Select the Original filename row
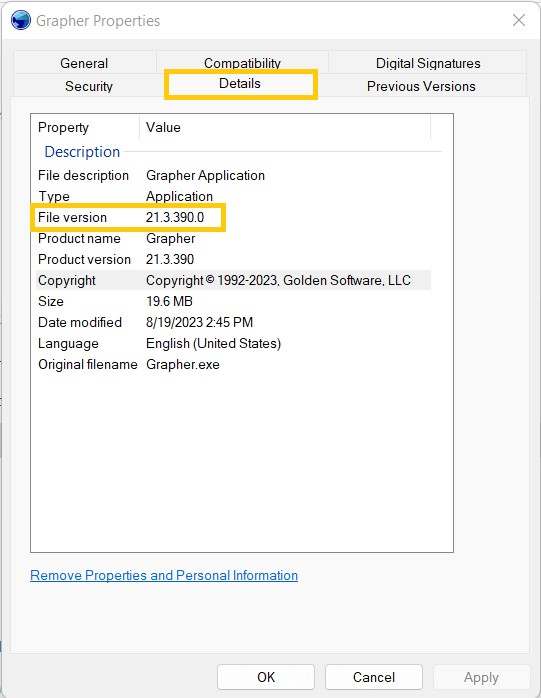 tap(233, 364)
